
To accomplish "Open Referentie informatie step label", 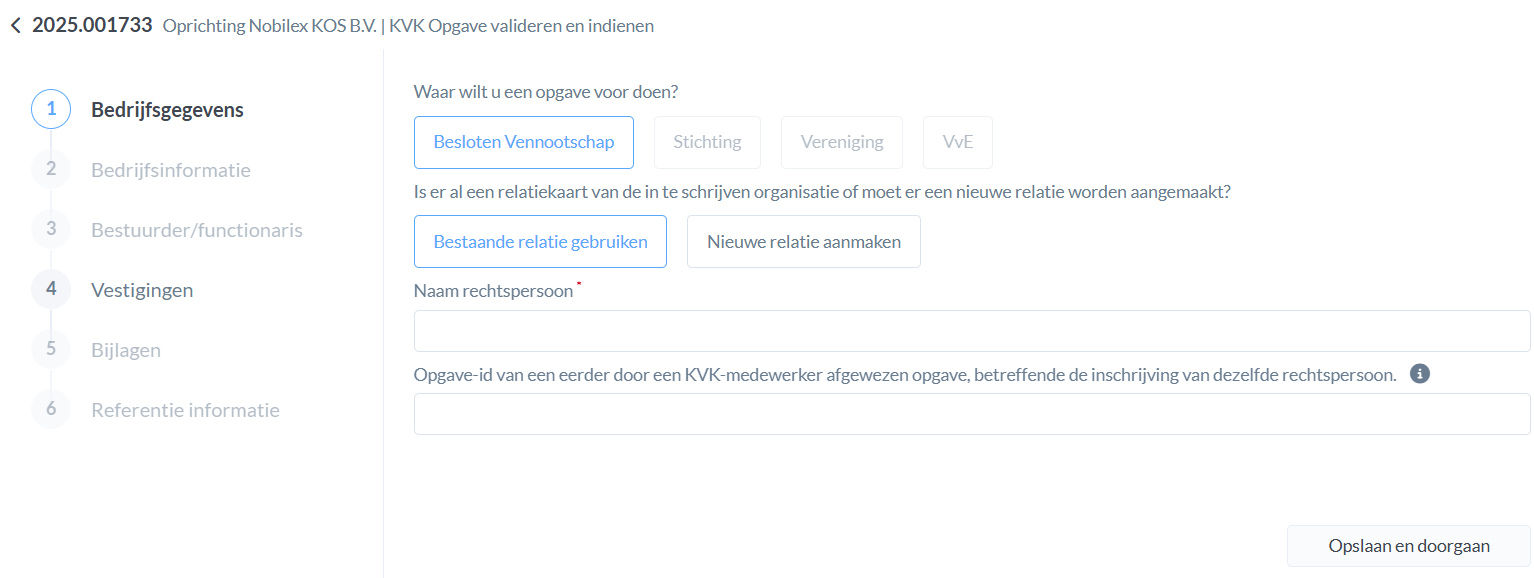I will click(x=185, y=410).
